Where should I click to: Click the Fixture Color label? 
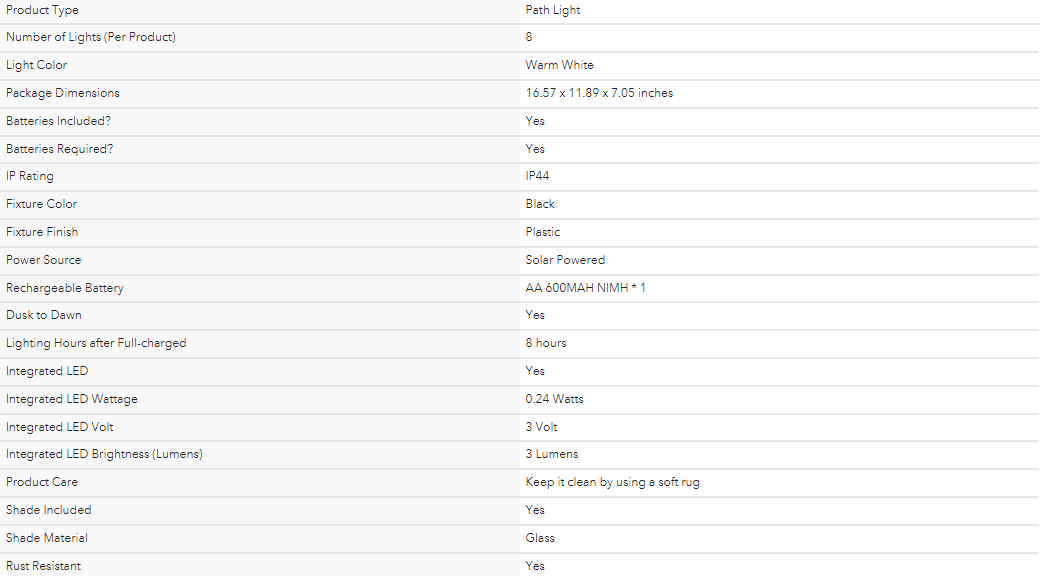click(x=41, y=204)
